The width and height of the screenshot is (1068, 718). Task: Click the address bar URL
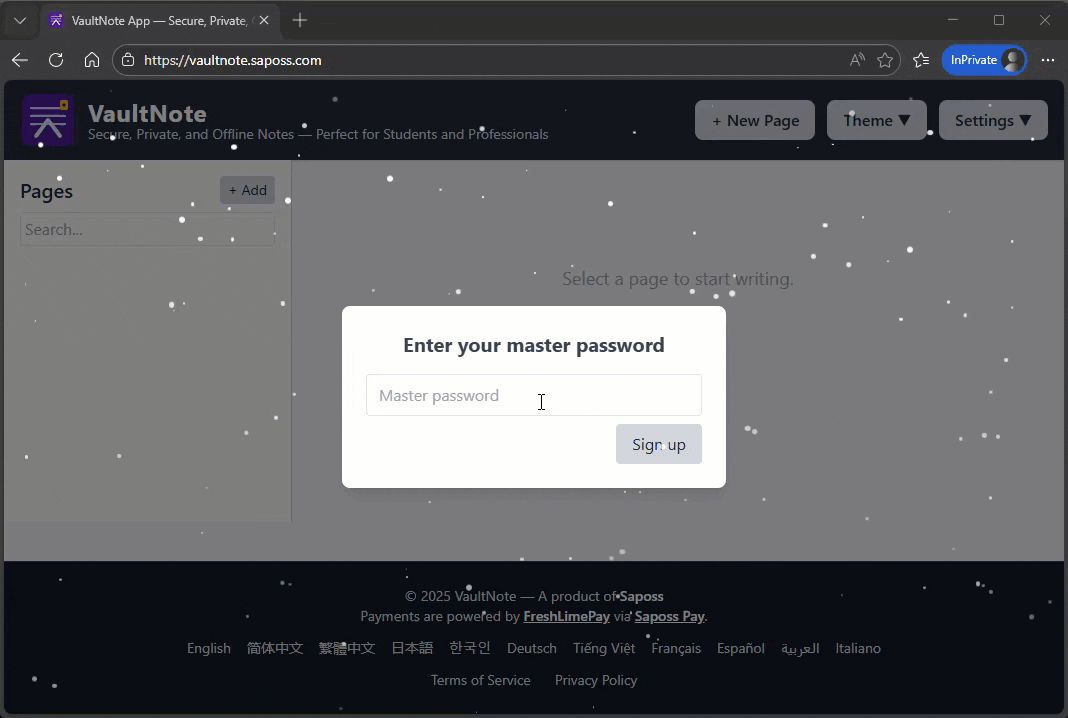point(232,60)
